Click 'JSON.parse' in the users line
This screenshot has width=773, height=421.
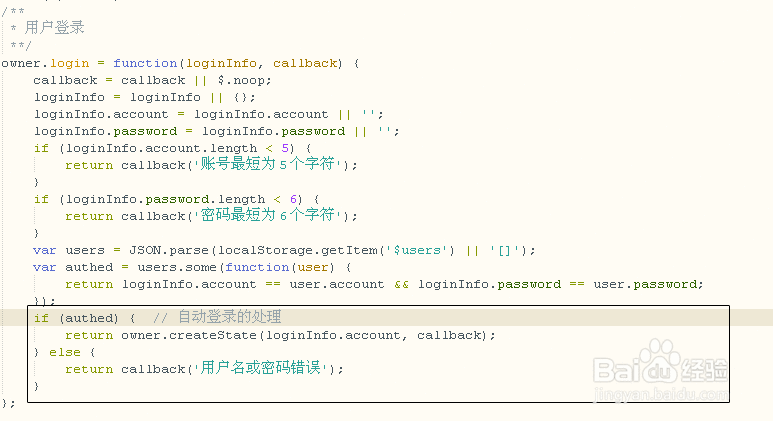click(169, 250)
